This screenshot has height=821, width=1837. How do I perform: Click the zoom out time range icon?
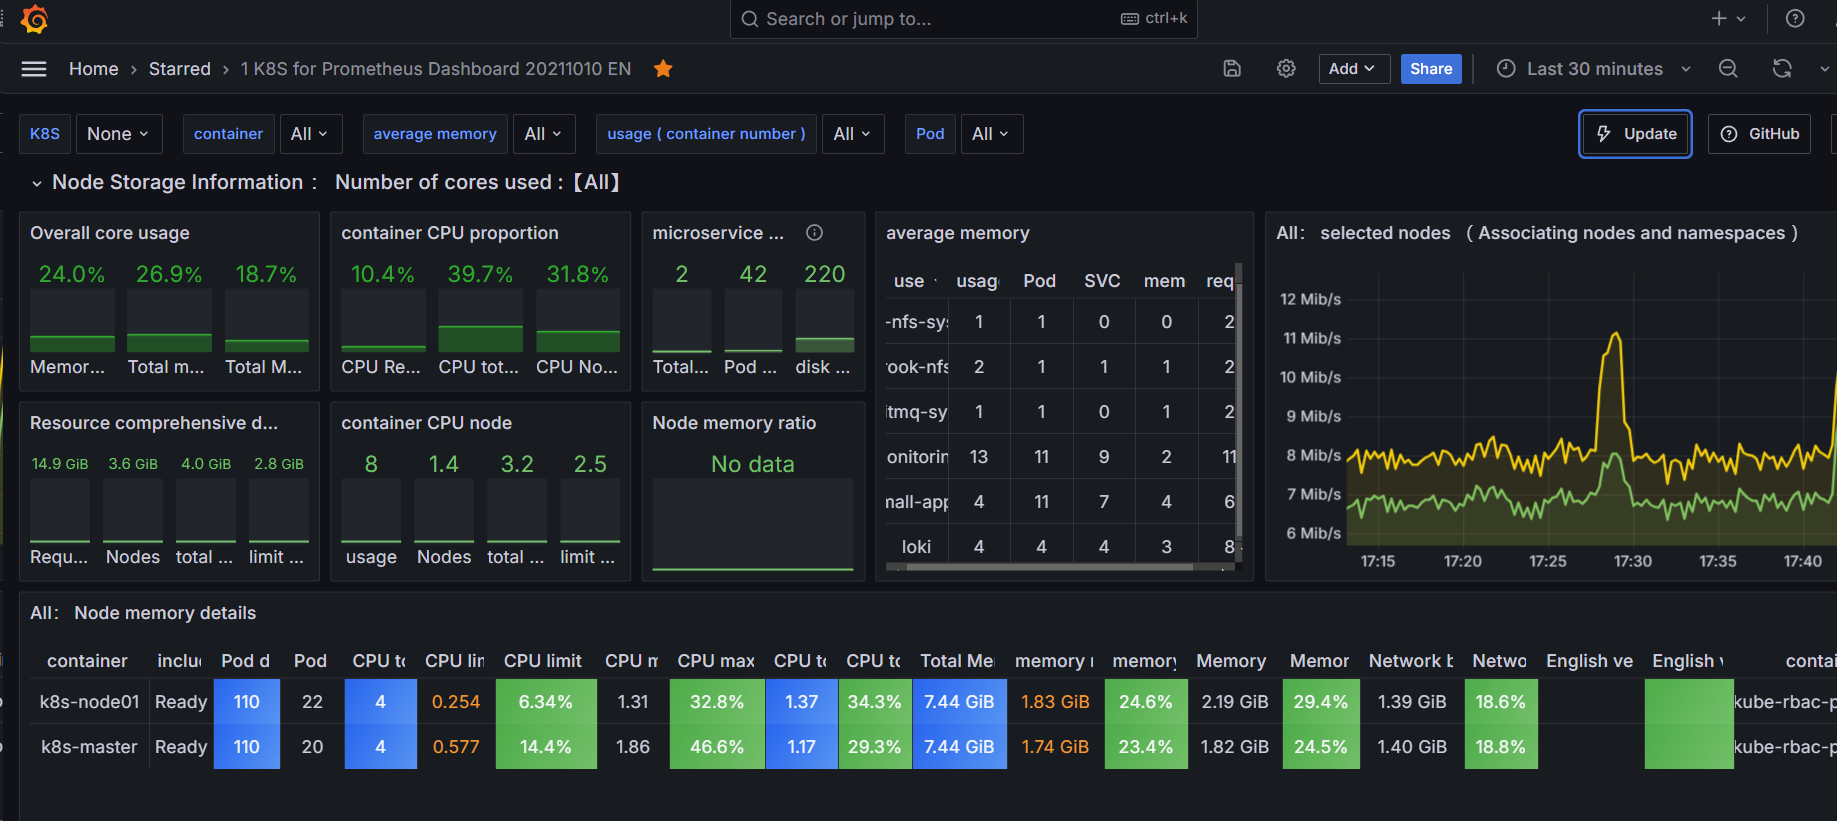[x=1728, y=69]
